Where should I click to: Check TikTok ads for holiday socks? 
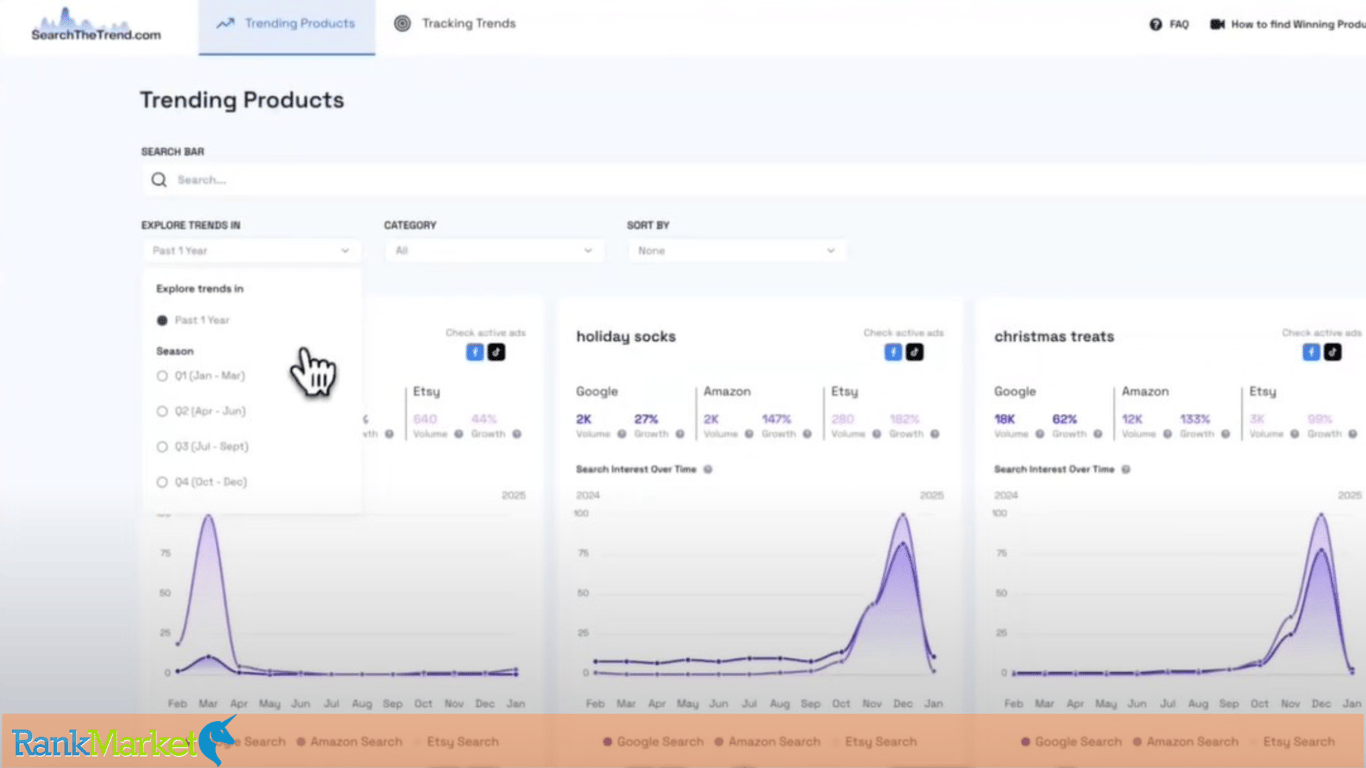[914, 352]
